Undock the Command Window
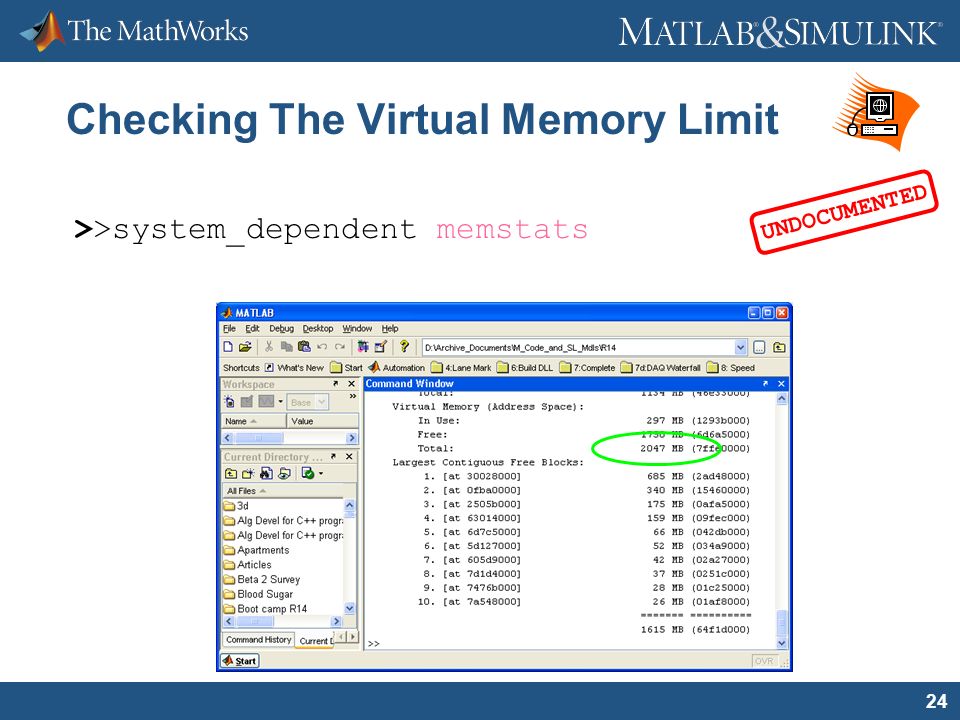960x720 pixels. pyautogui.click(x=765, y=384)
